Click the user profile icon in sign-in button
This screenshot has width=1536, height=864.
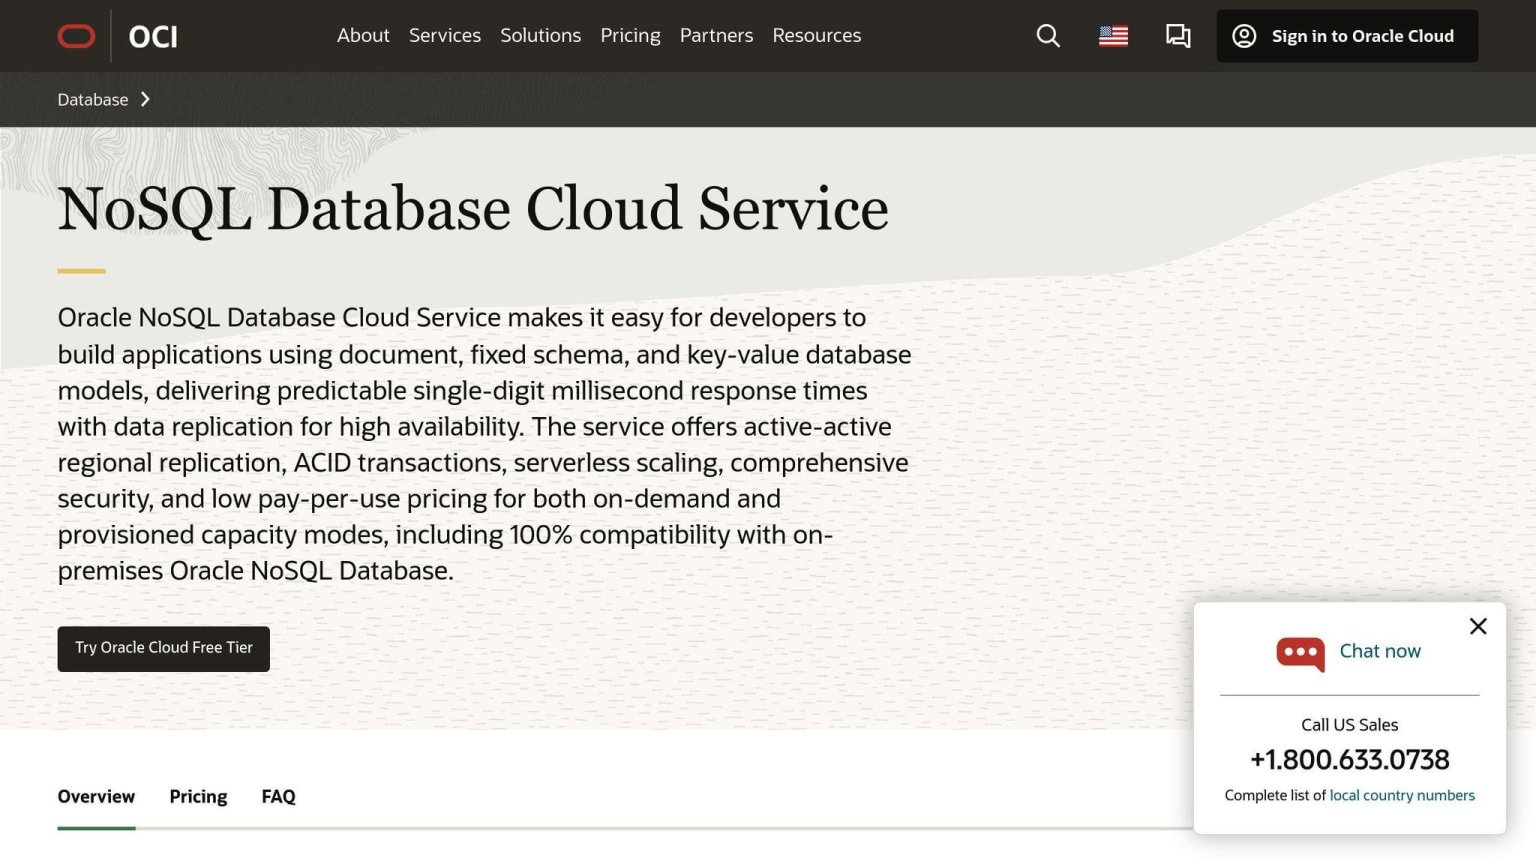pos(1244,36)
